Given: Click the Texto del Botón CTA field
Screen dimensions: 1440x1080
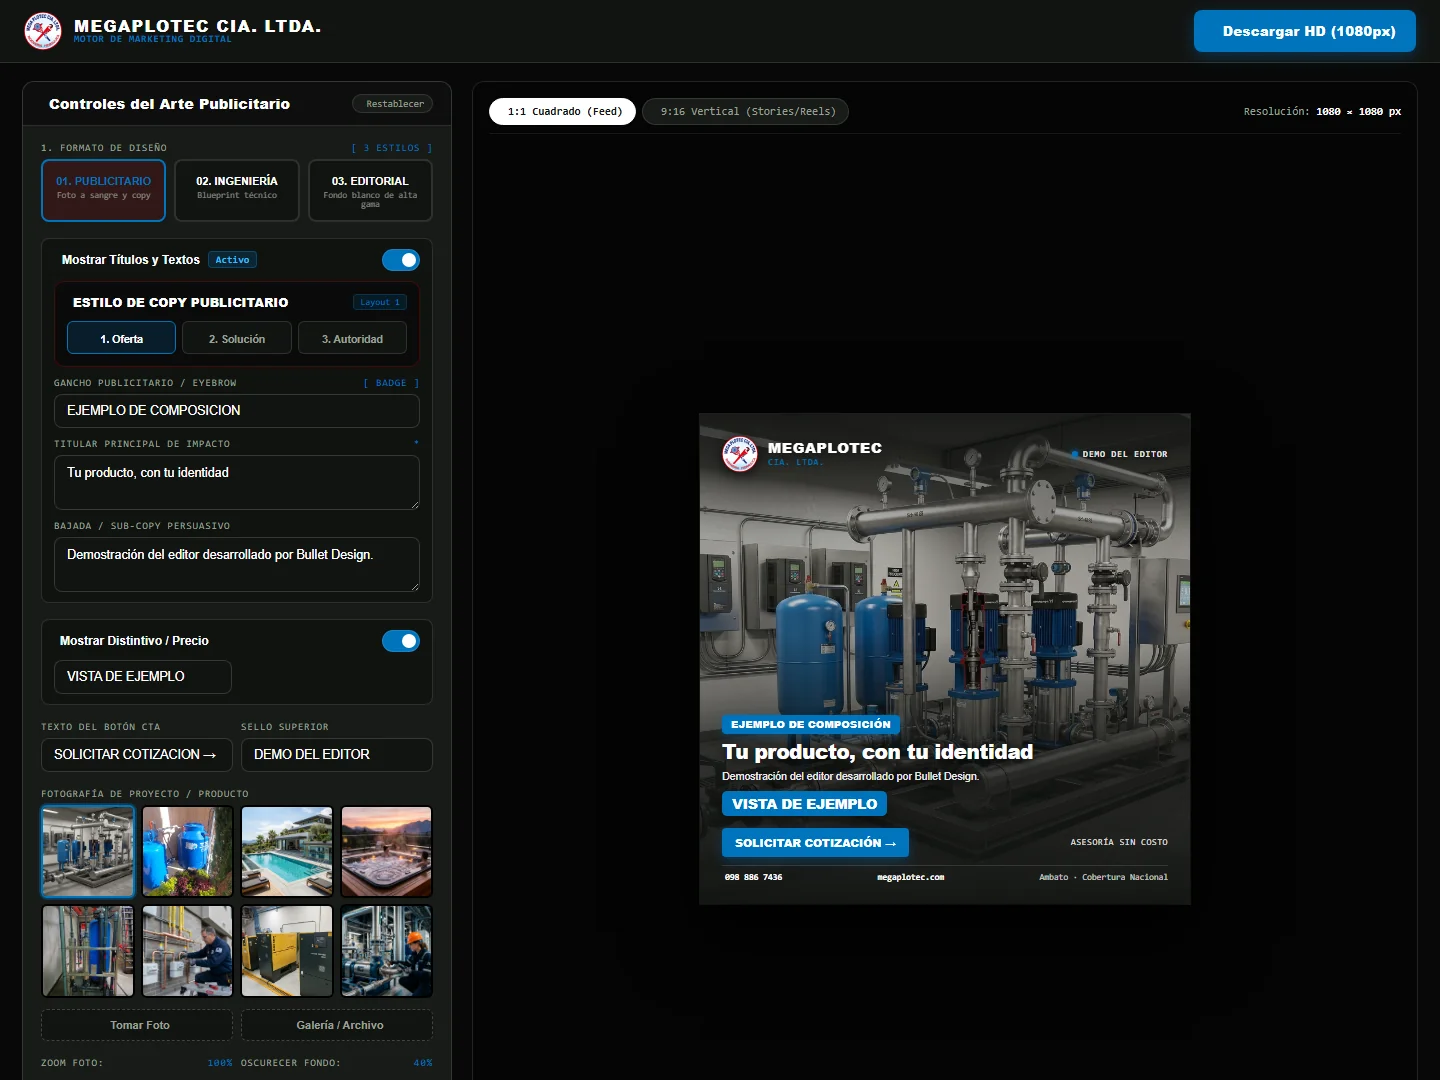Looking at the screenshot, I should coord(137,755).
